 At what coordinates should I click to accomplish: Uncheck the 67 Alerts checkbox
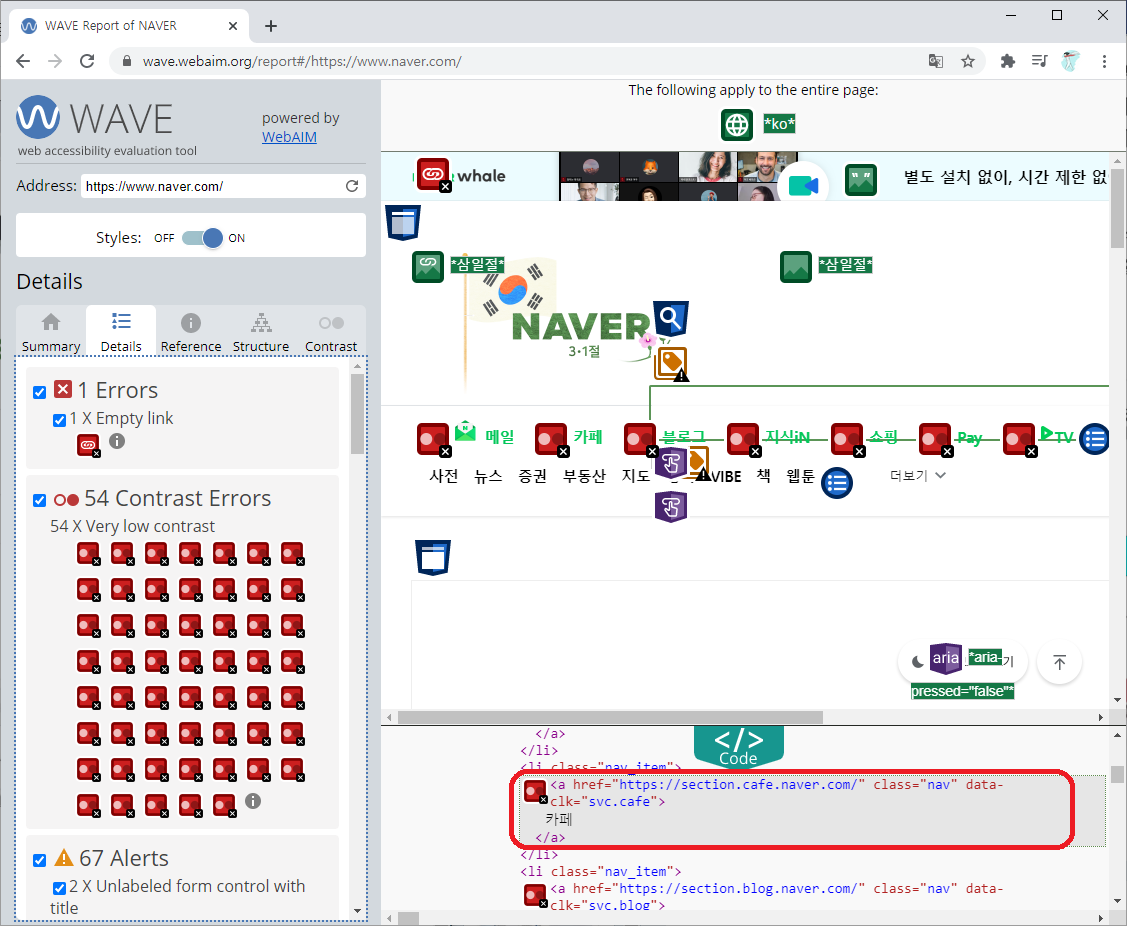coord(40,860)
